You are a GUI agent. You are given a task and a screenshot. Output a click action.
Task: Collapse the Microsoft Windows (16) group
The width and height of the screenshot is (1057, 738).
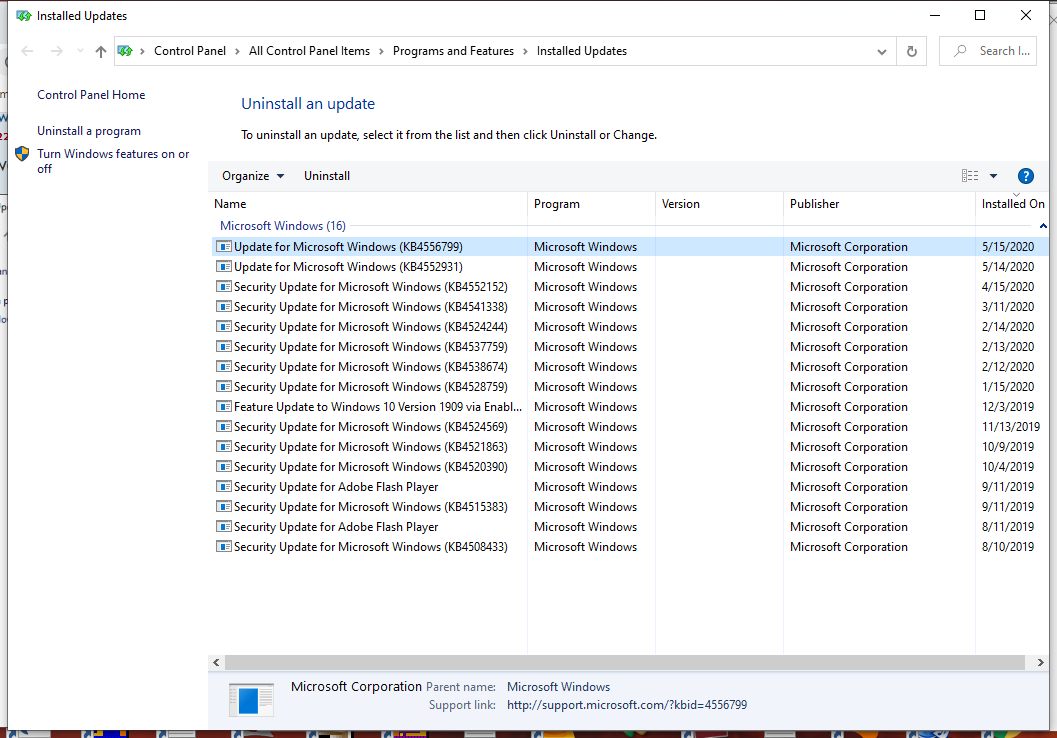pyautogui.click(x=282, y=226)
